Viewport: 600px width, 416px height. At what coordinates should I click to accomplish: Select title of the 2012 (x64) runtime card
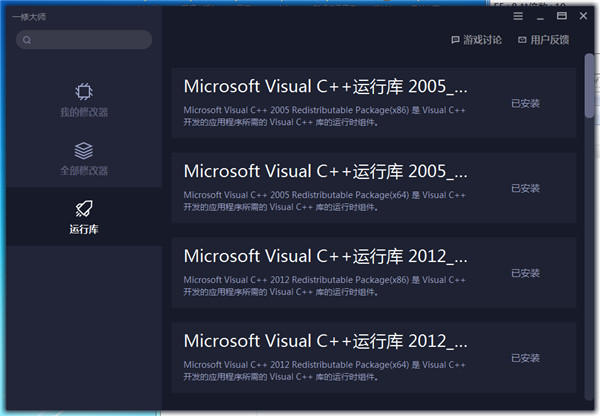(325, 341)
